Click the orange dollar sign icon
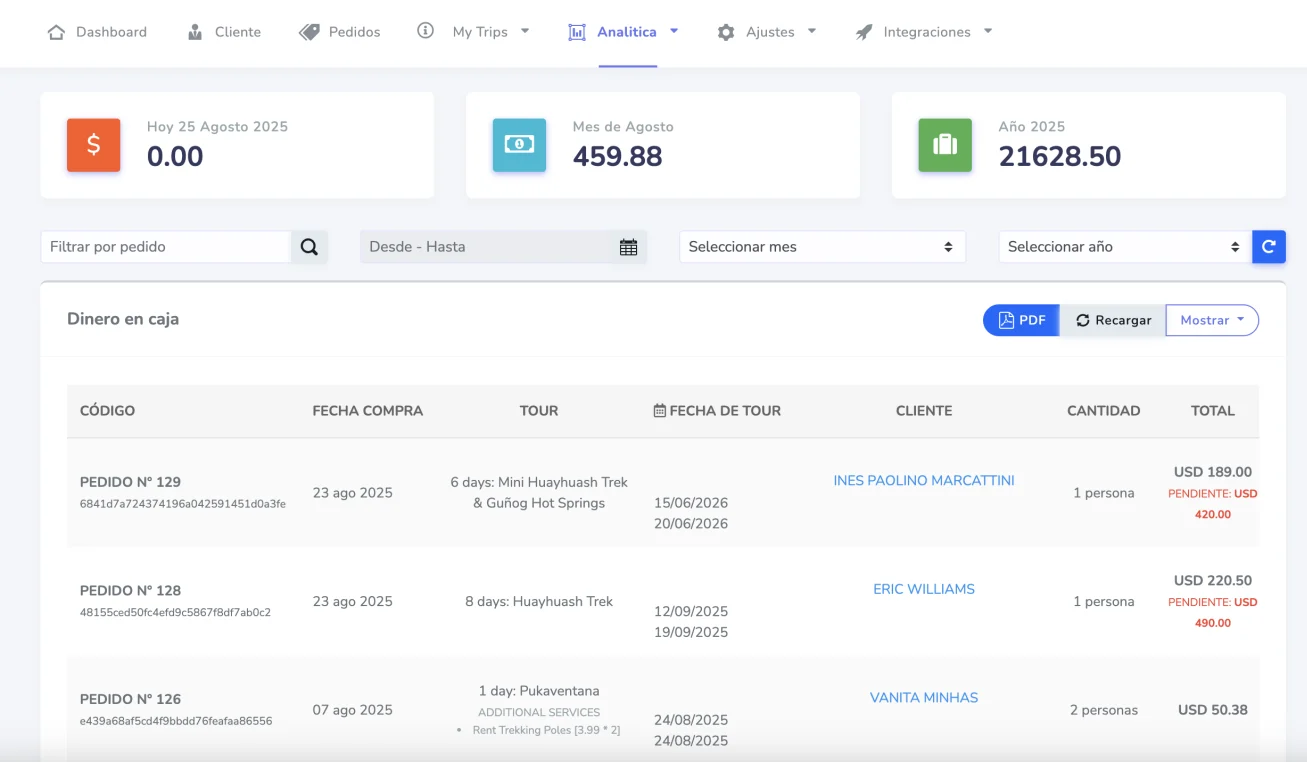This screenshot has height=762, width=1307. [x=94, y=145]
